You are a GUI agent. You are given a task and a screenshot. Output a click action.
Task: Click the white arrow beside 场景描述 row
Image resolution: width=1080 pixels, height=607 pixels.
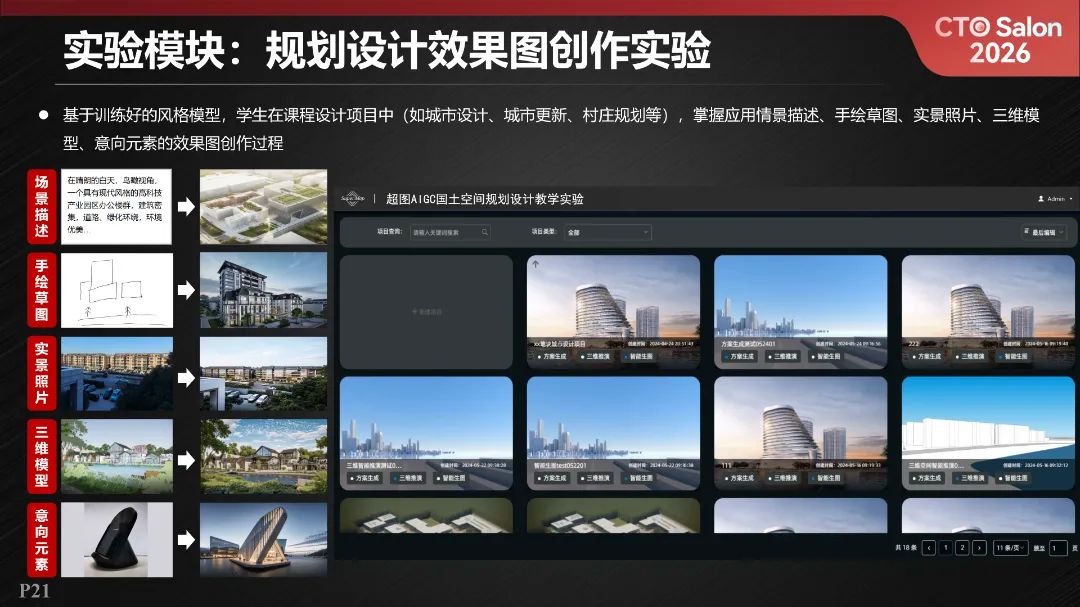coord(186,207)
